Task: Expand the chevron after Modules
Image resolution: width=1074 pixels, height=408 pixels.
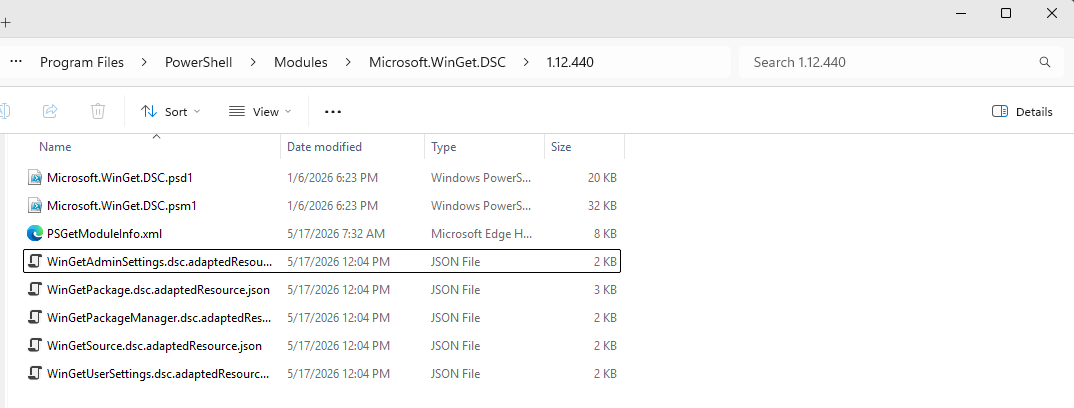Action: click(349, 62)
